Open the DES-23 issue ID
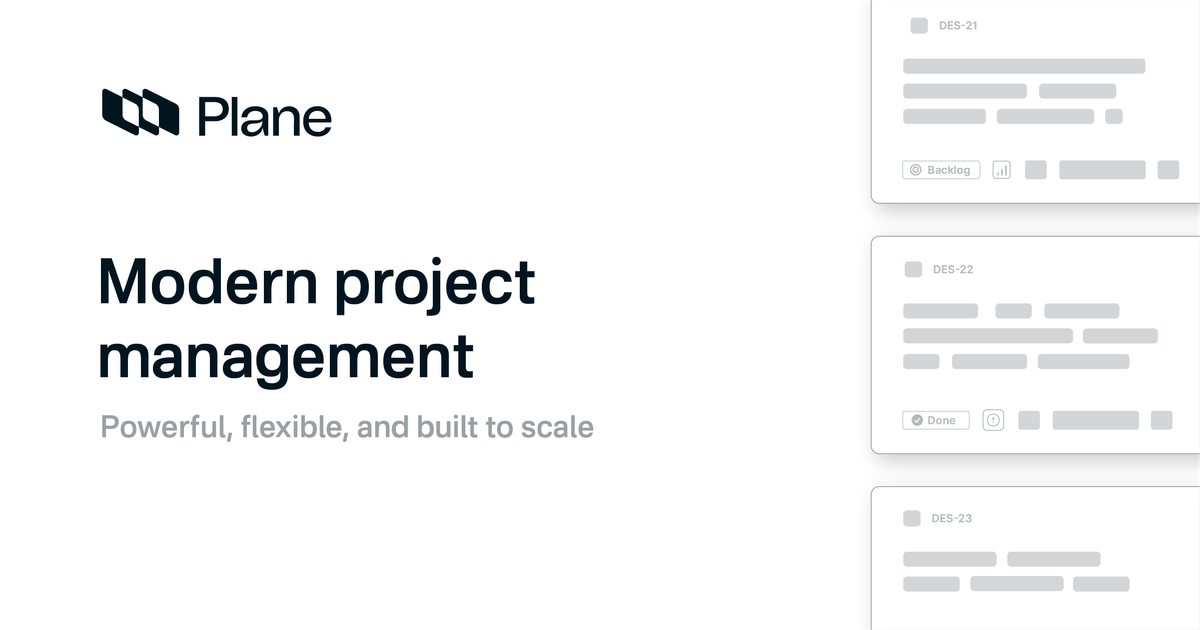 click(x=952, y=518)
